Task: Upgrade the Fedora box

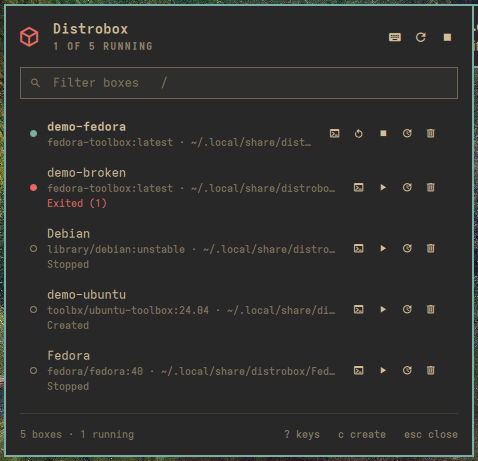Action: point(407,370)
